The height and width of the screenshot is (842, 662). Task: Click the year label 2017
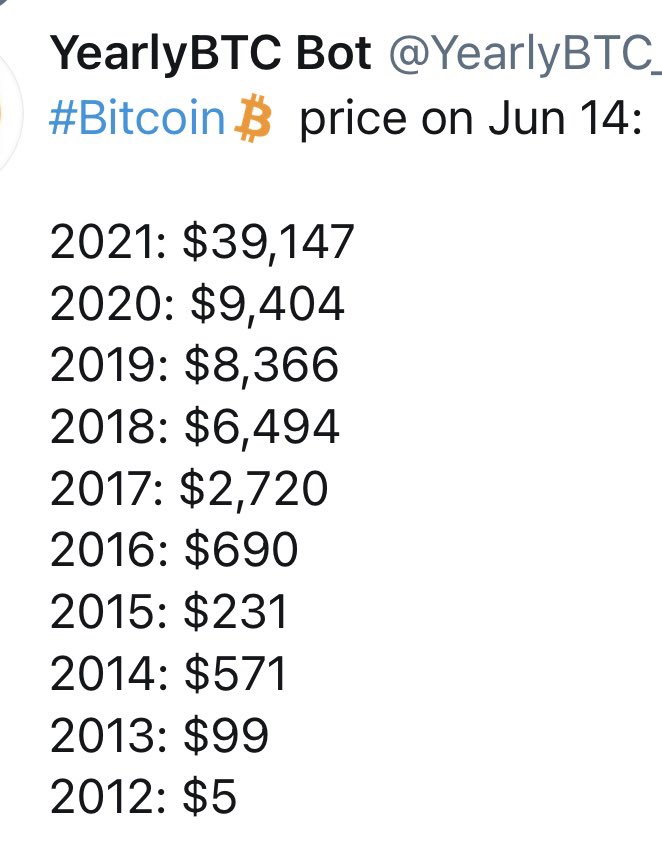(103, 489)
